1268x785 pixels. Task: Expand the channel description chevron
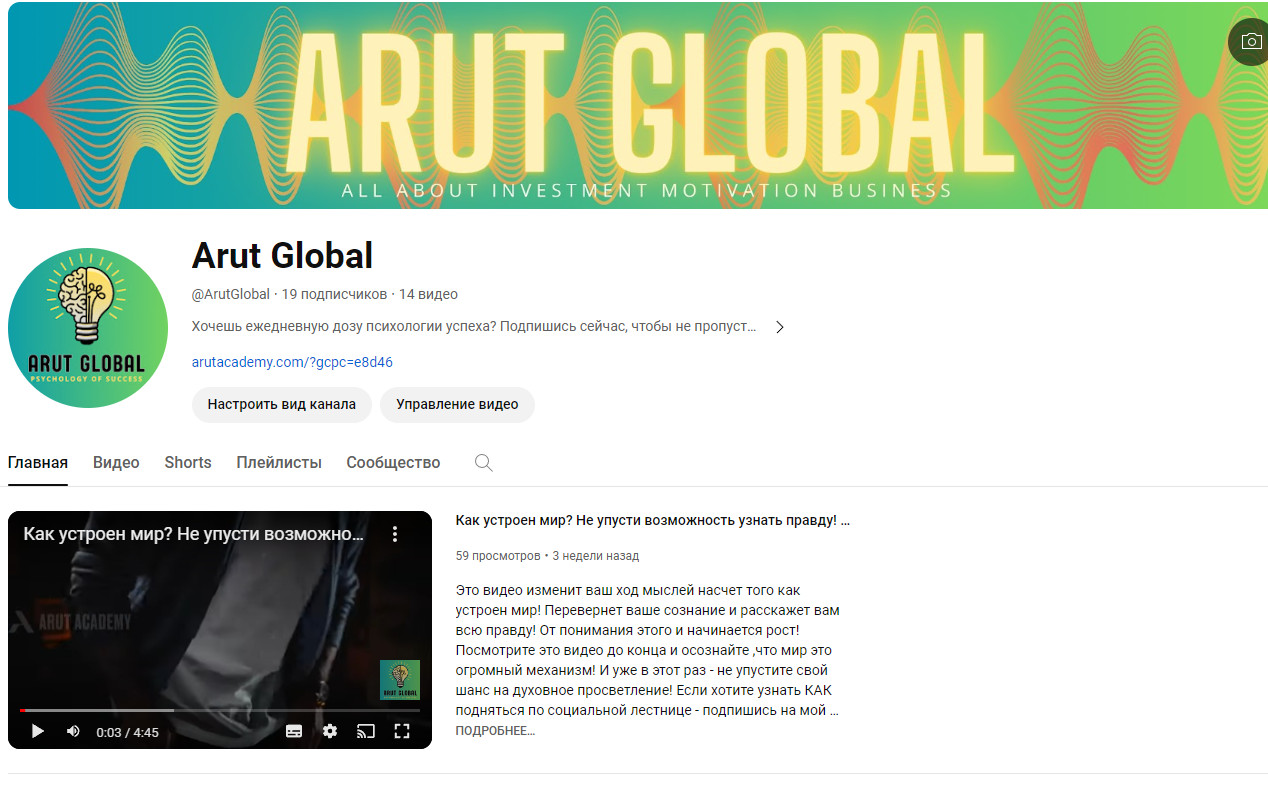[x=780, y=327]
